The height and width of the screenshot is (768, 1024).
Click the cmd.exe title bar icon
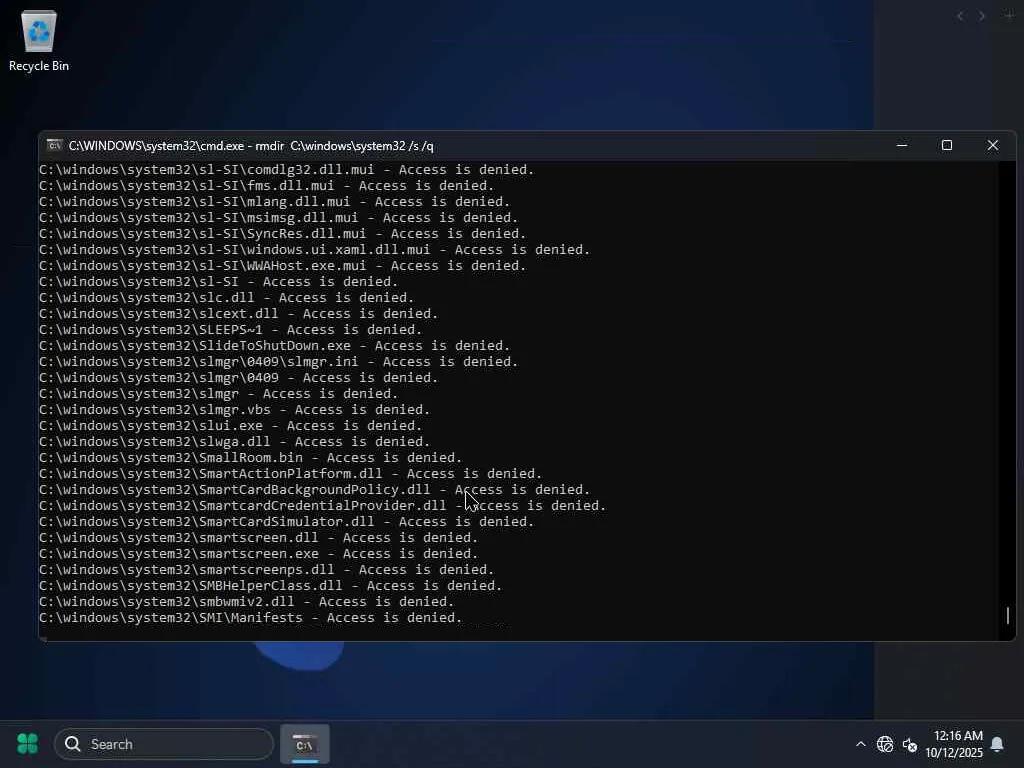[x=55, y=145]
